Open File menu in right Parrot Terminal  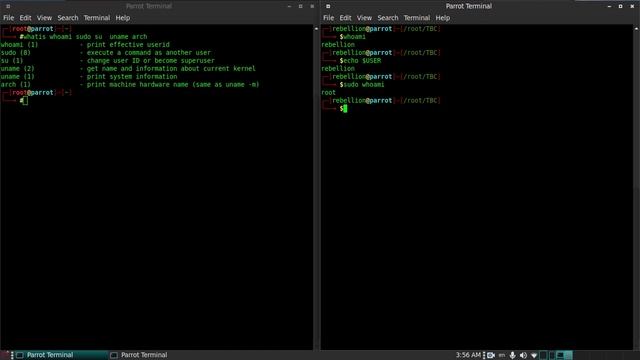(329, 18)
